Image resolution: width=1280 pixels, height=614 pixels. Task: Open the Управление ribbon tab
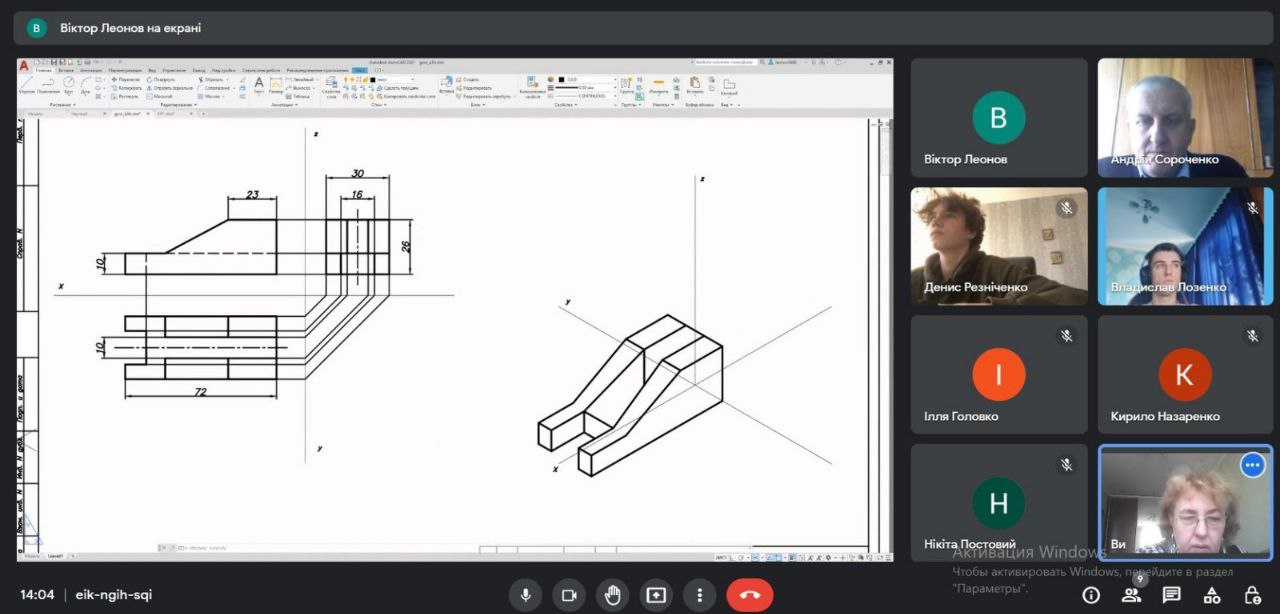[174, 70]
